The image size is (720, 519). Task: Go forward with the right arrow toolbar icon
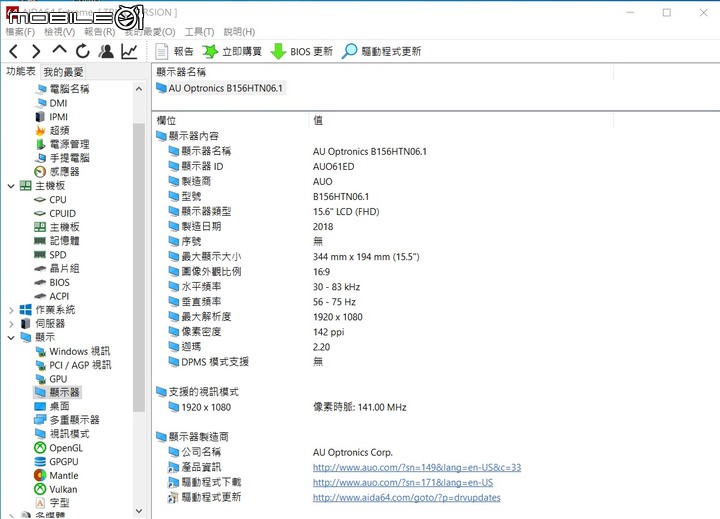[36, 51]
